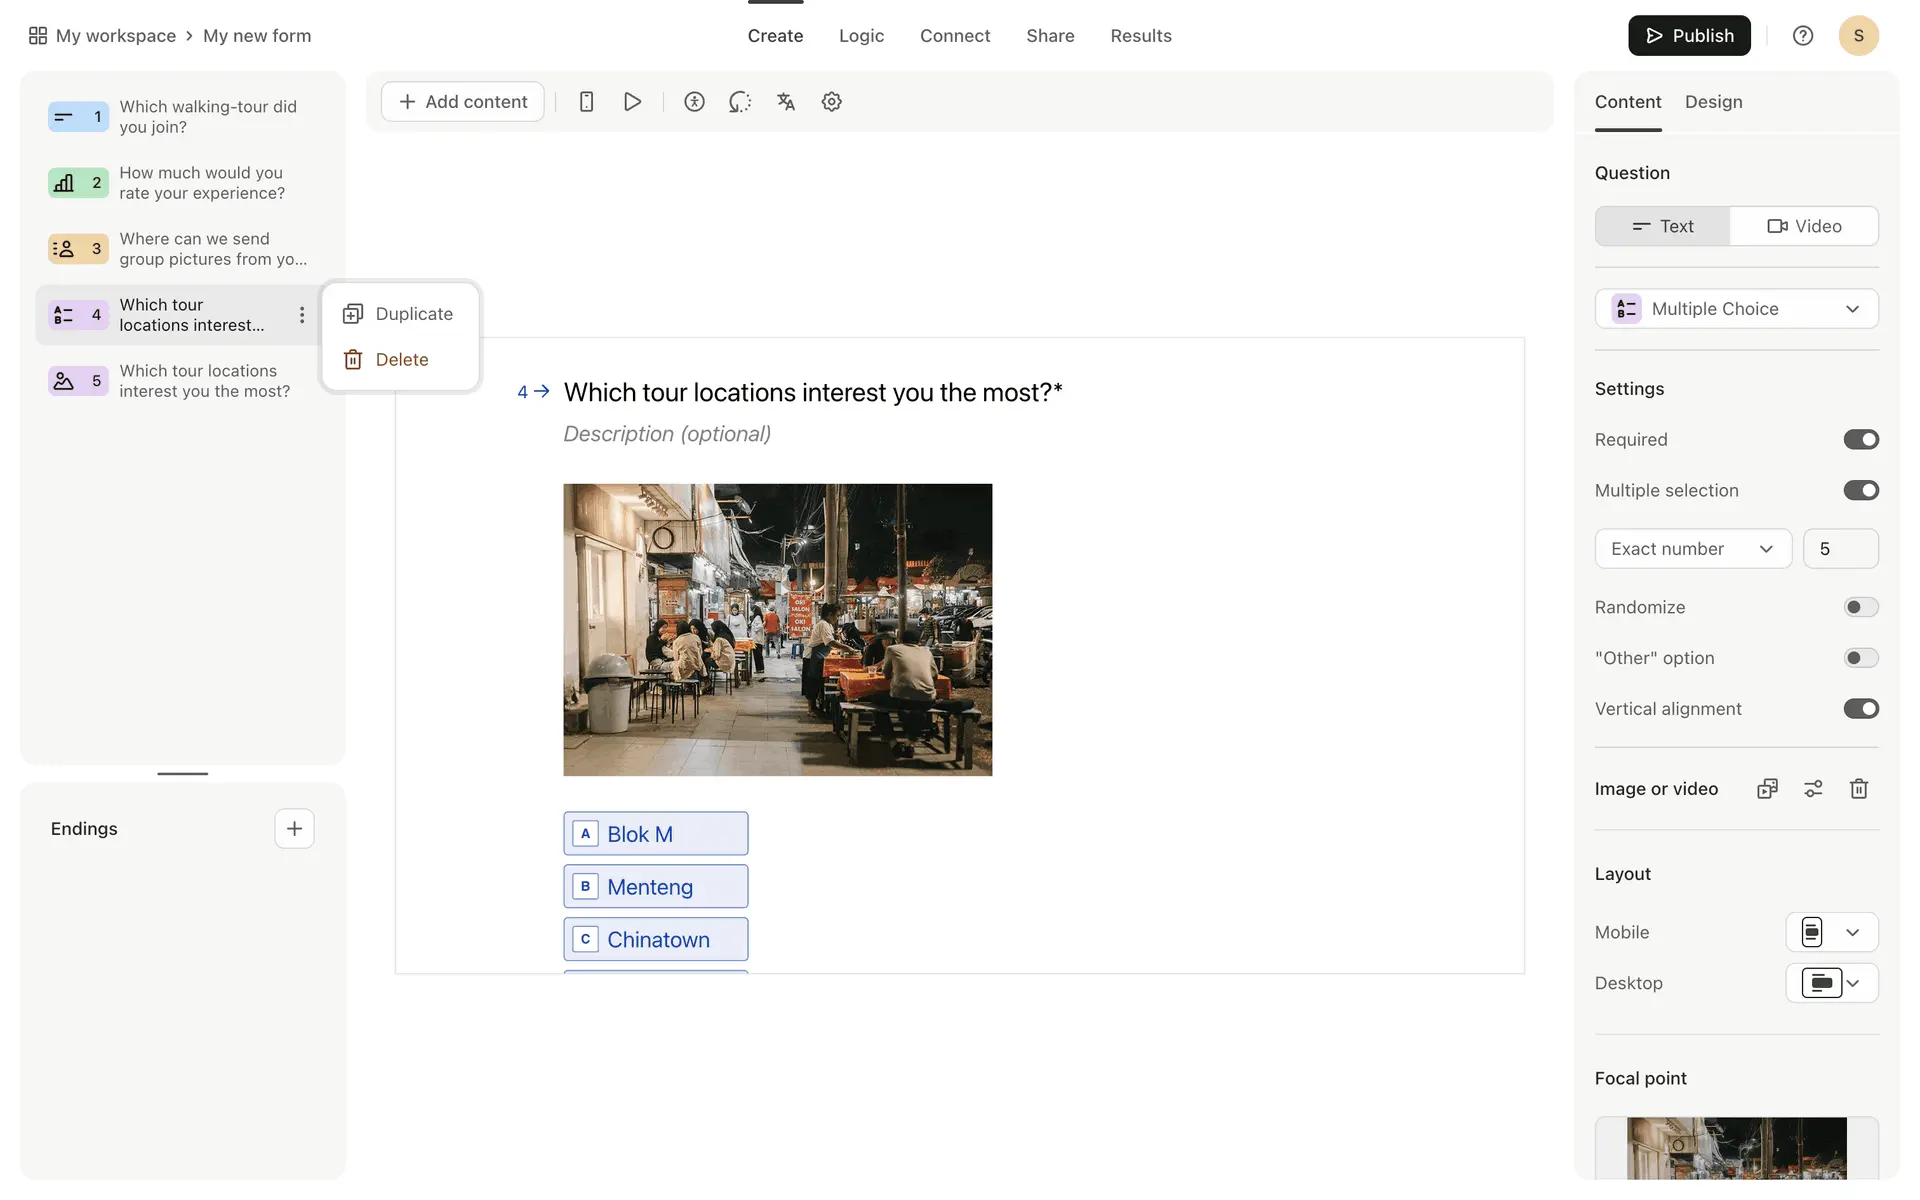This screenshot has width=1920, height=1200.
Task: Delete the image using trash icon
Action: (1859, 789)
